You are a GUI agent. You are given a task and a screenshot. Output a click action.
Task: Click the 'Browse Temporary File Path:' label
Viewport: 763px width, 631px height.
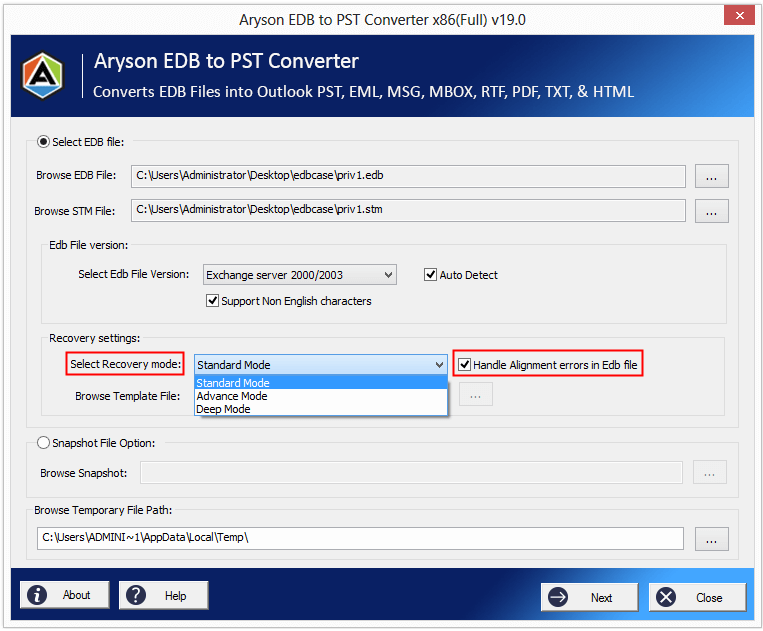pyautogui.click(x=103, y=510)
